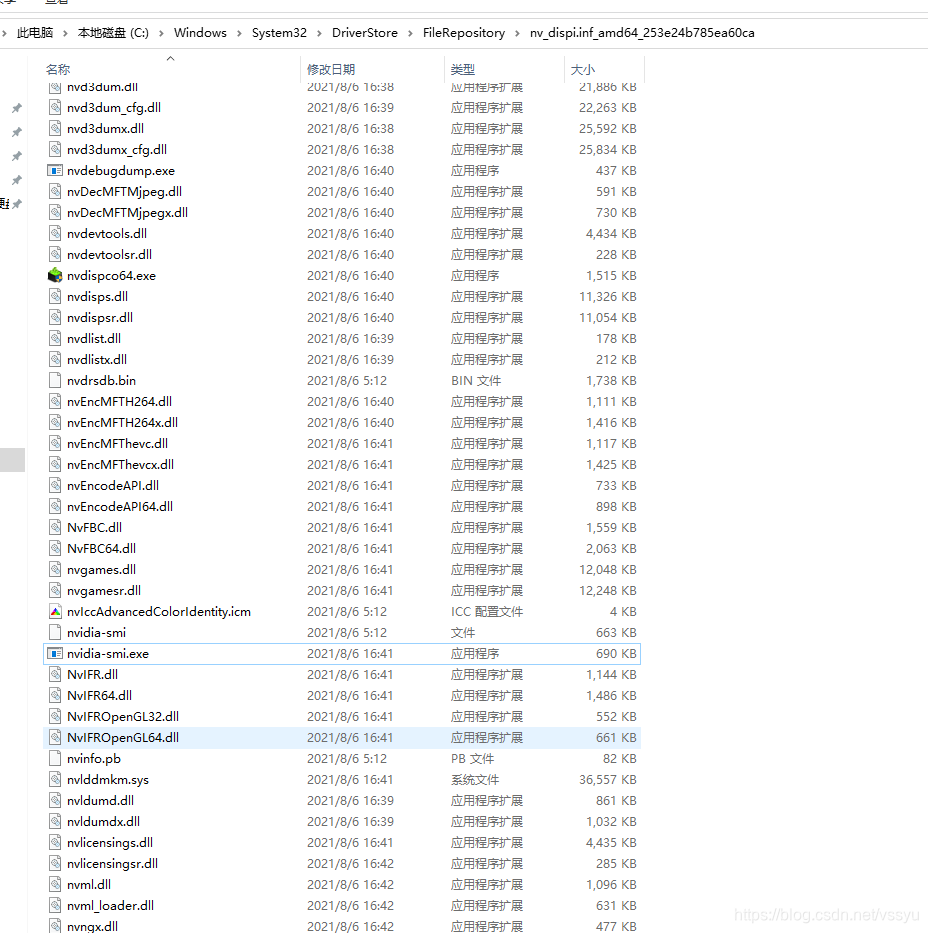Click the icon of nvEncMFTH264.dll
Viewport: 928px width, 933px height.
tap(55, 402)
